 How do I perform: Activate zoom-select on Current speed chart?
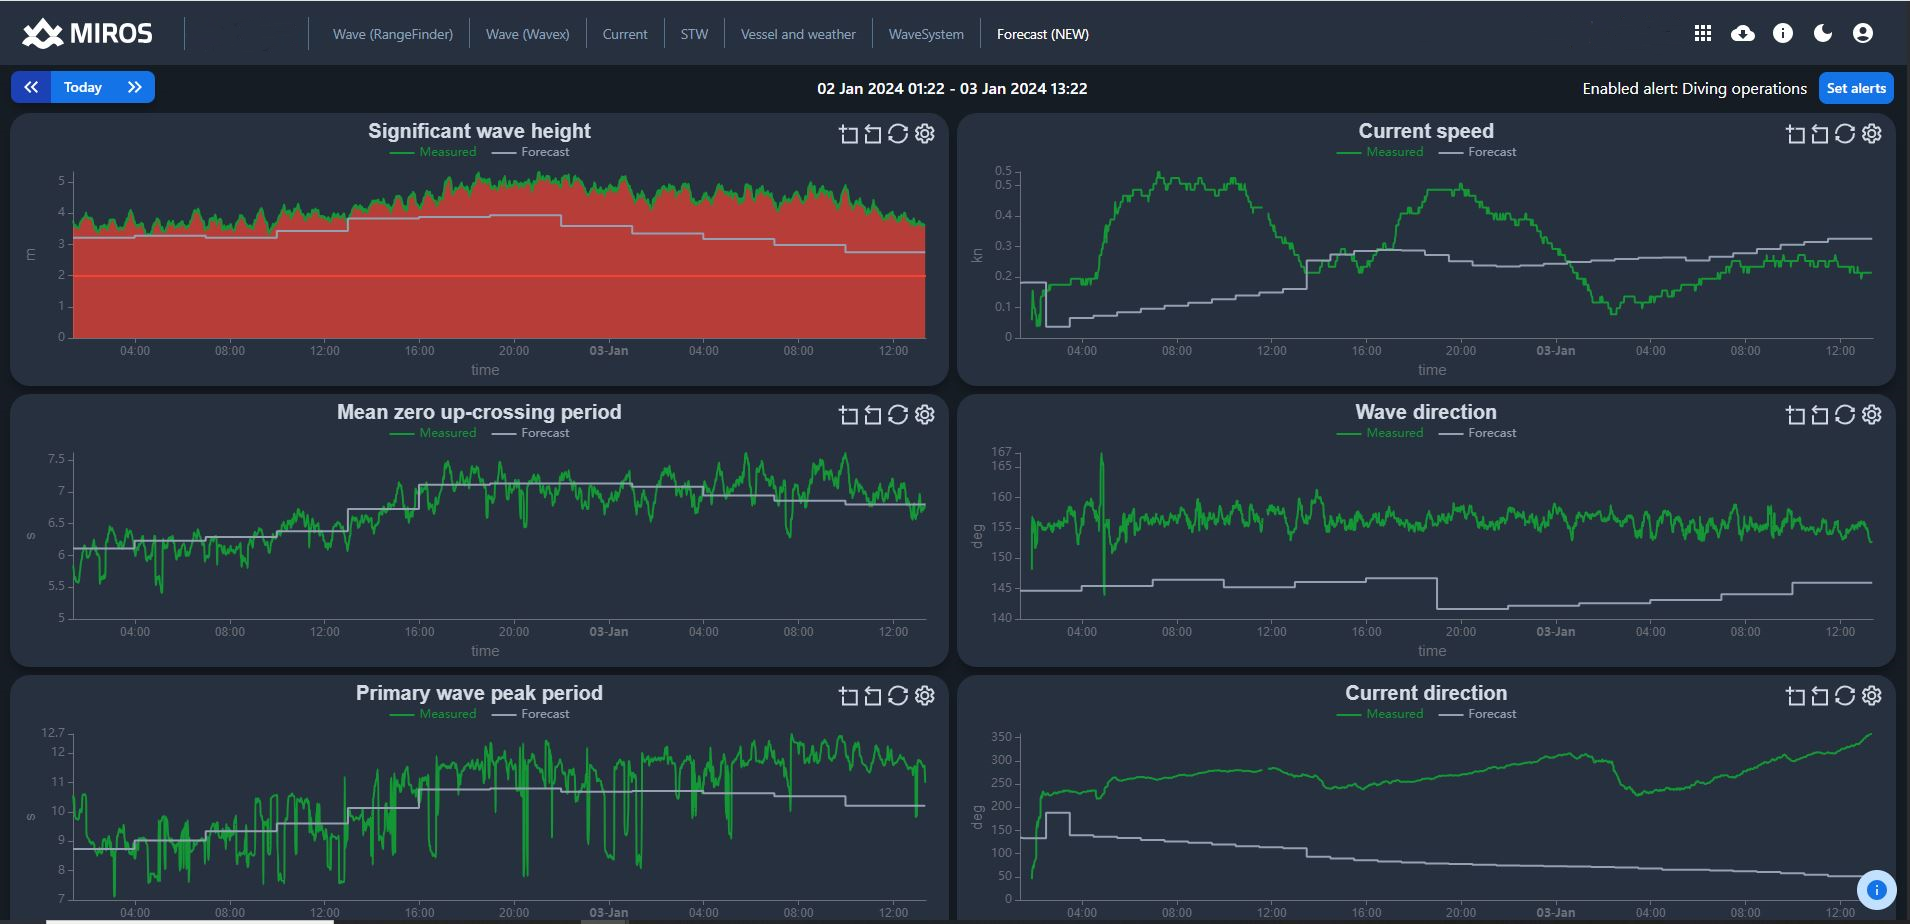(1795, 134)
